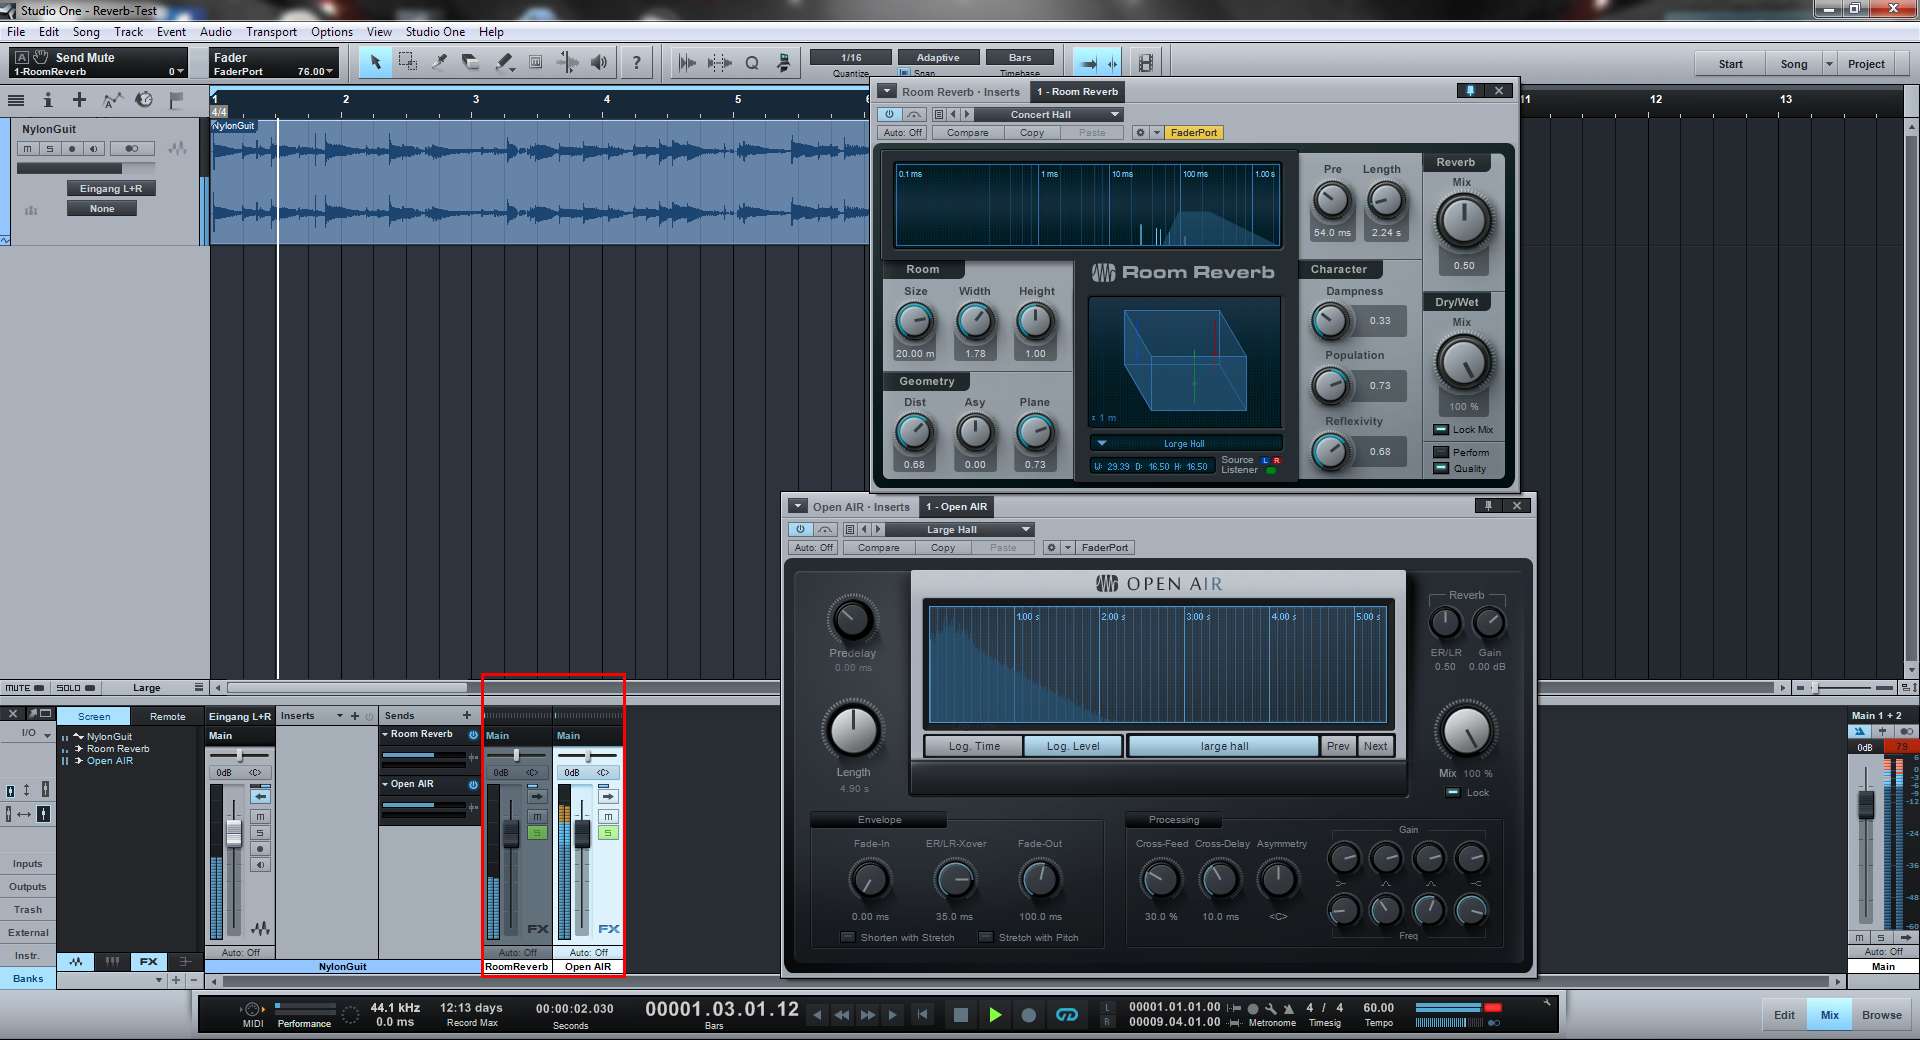Open the Project page button
The width and height of the screenshot is (1920, 1040).
click(1866, 64)
